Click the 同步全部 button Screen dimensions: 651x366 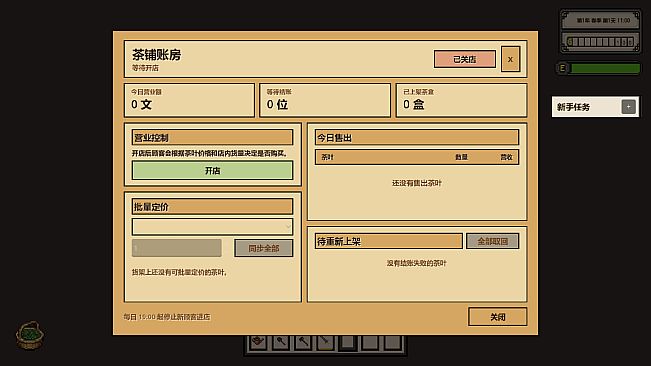click(x=264, y=248)
